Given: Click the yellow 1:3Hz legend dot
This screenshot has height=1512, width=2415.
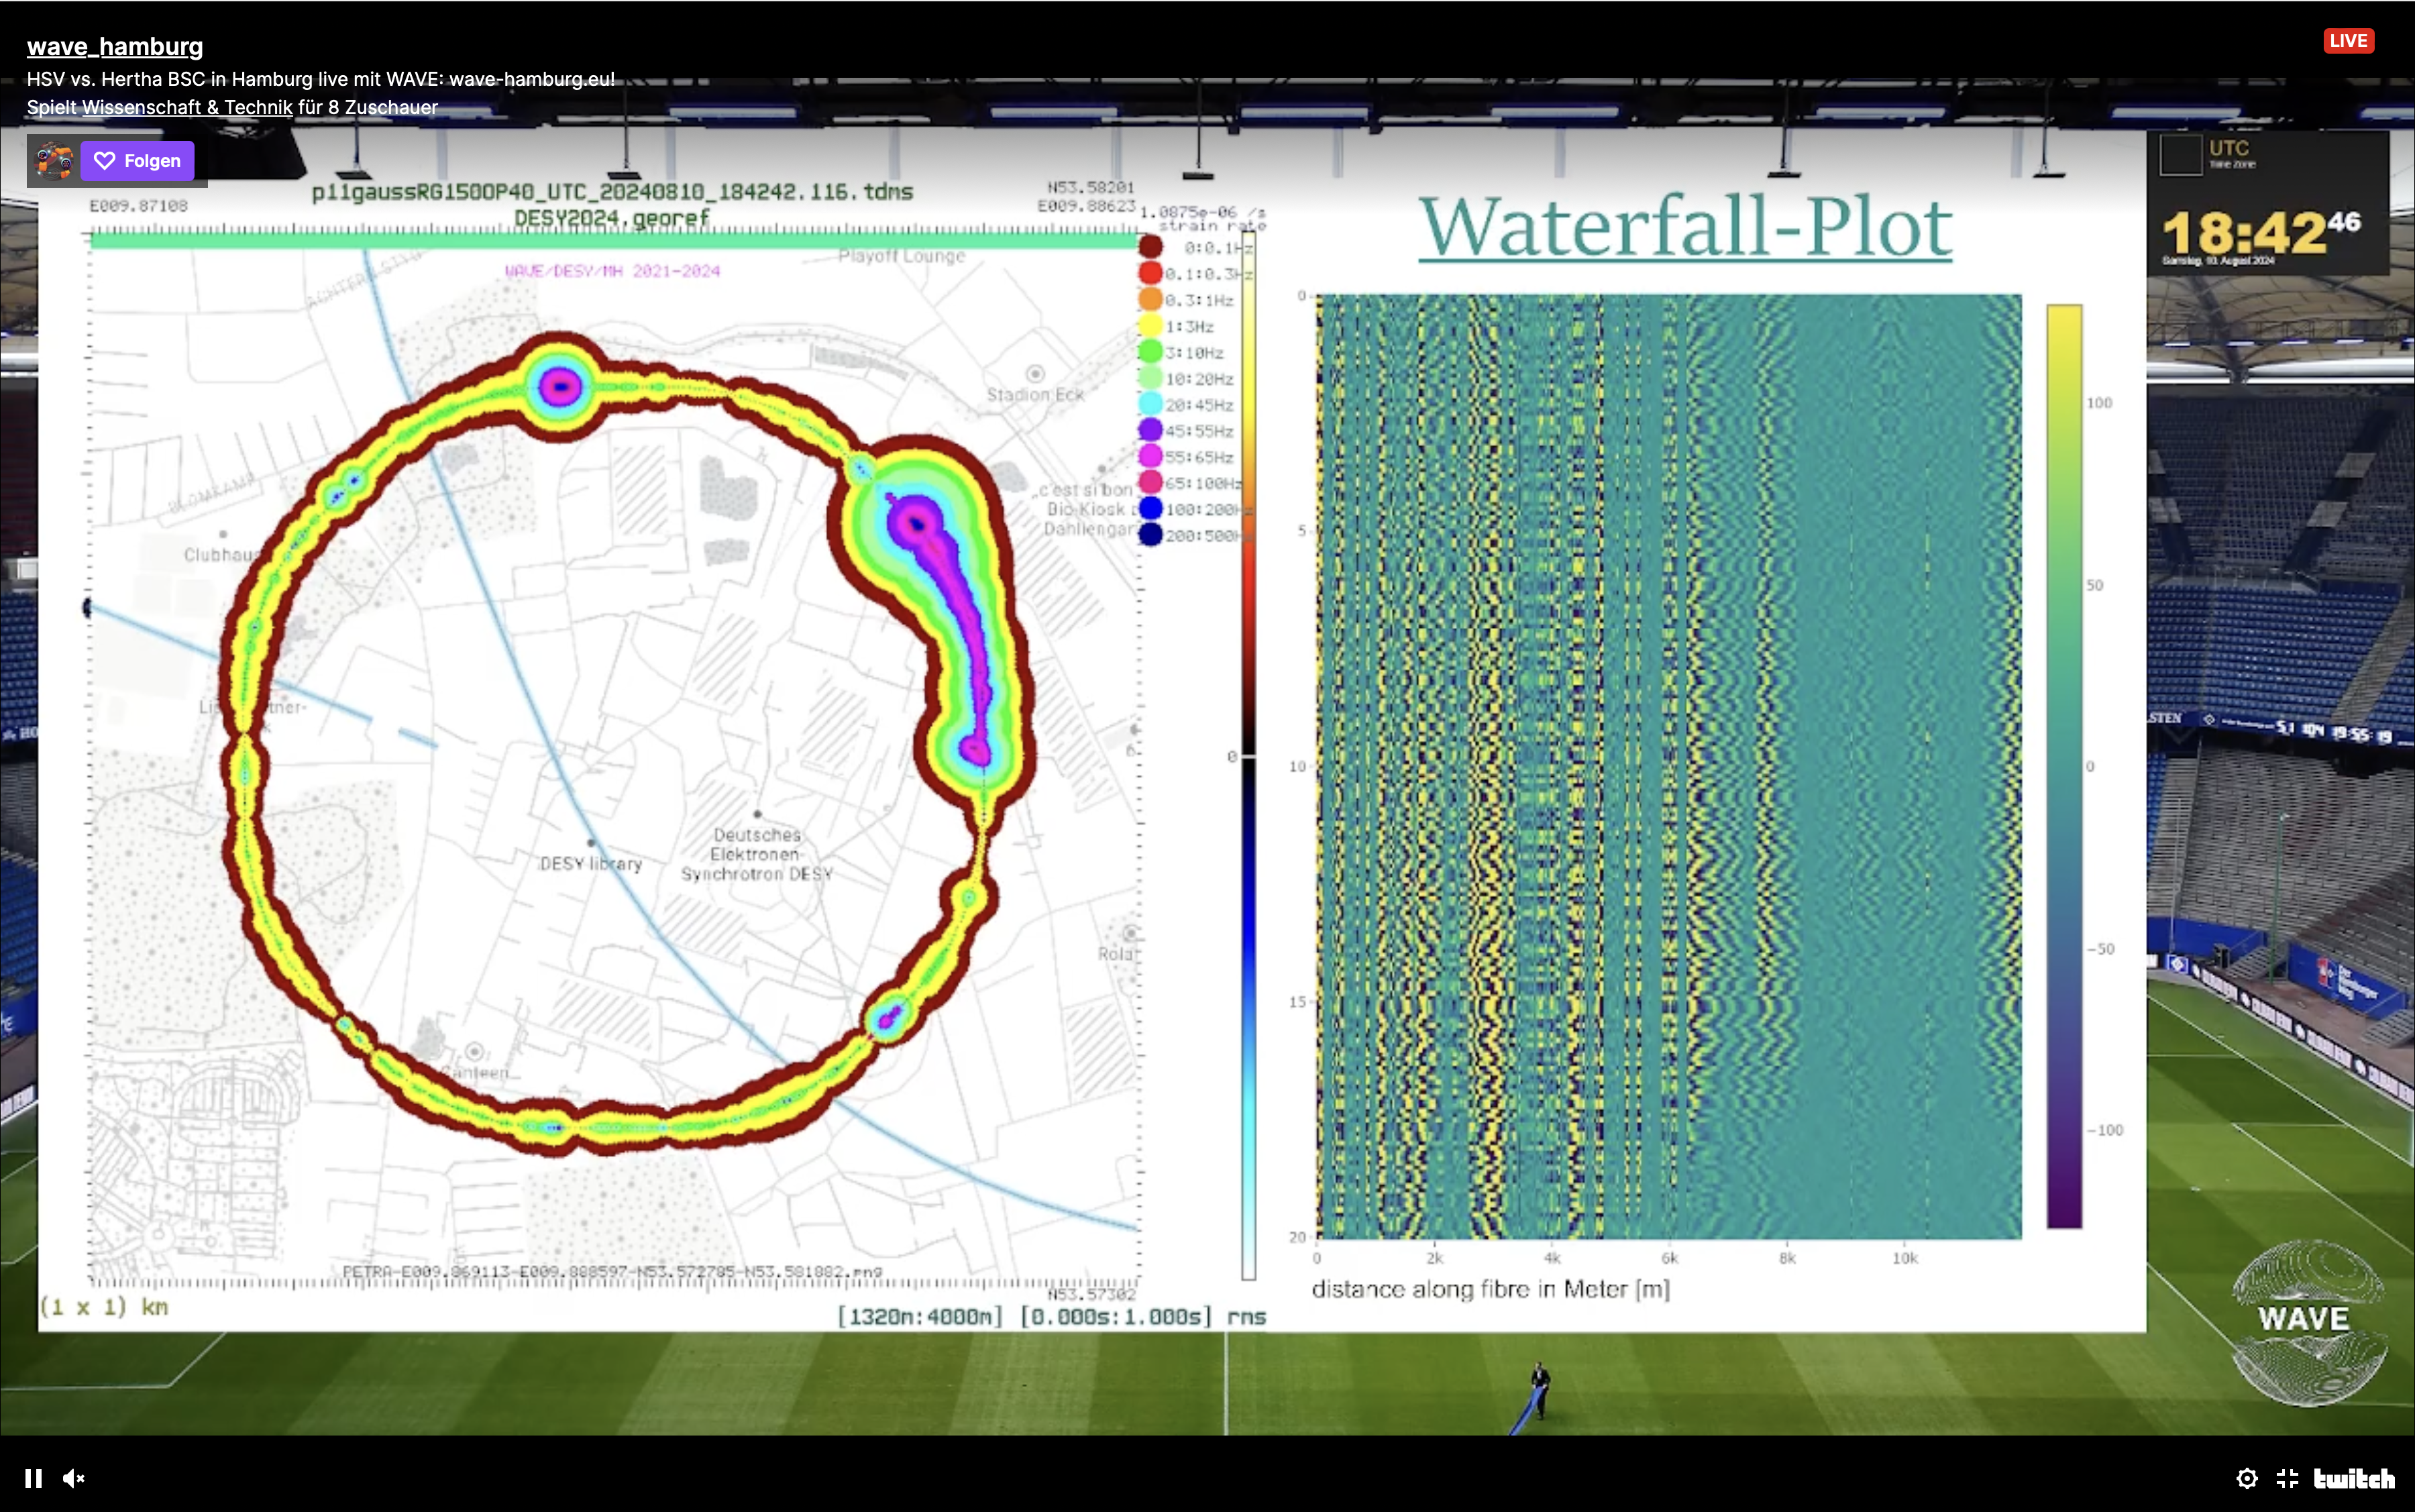Looking at the screenshot, I should coord(1150,325).
